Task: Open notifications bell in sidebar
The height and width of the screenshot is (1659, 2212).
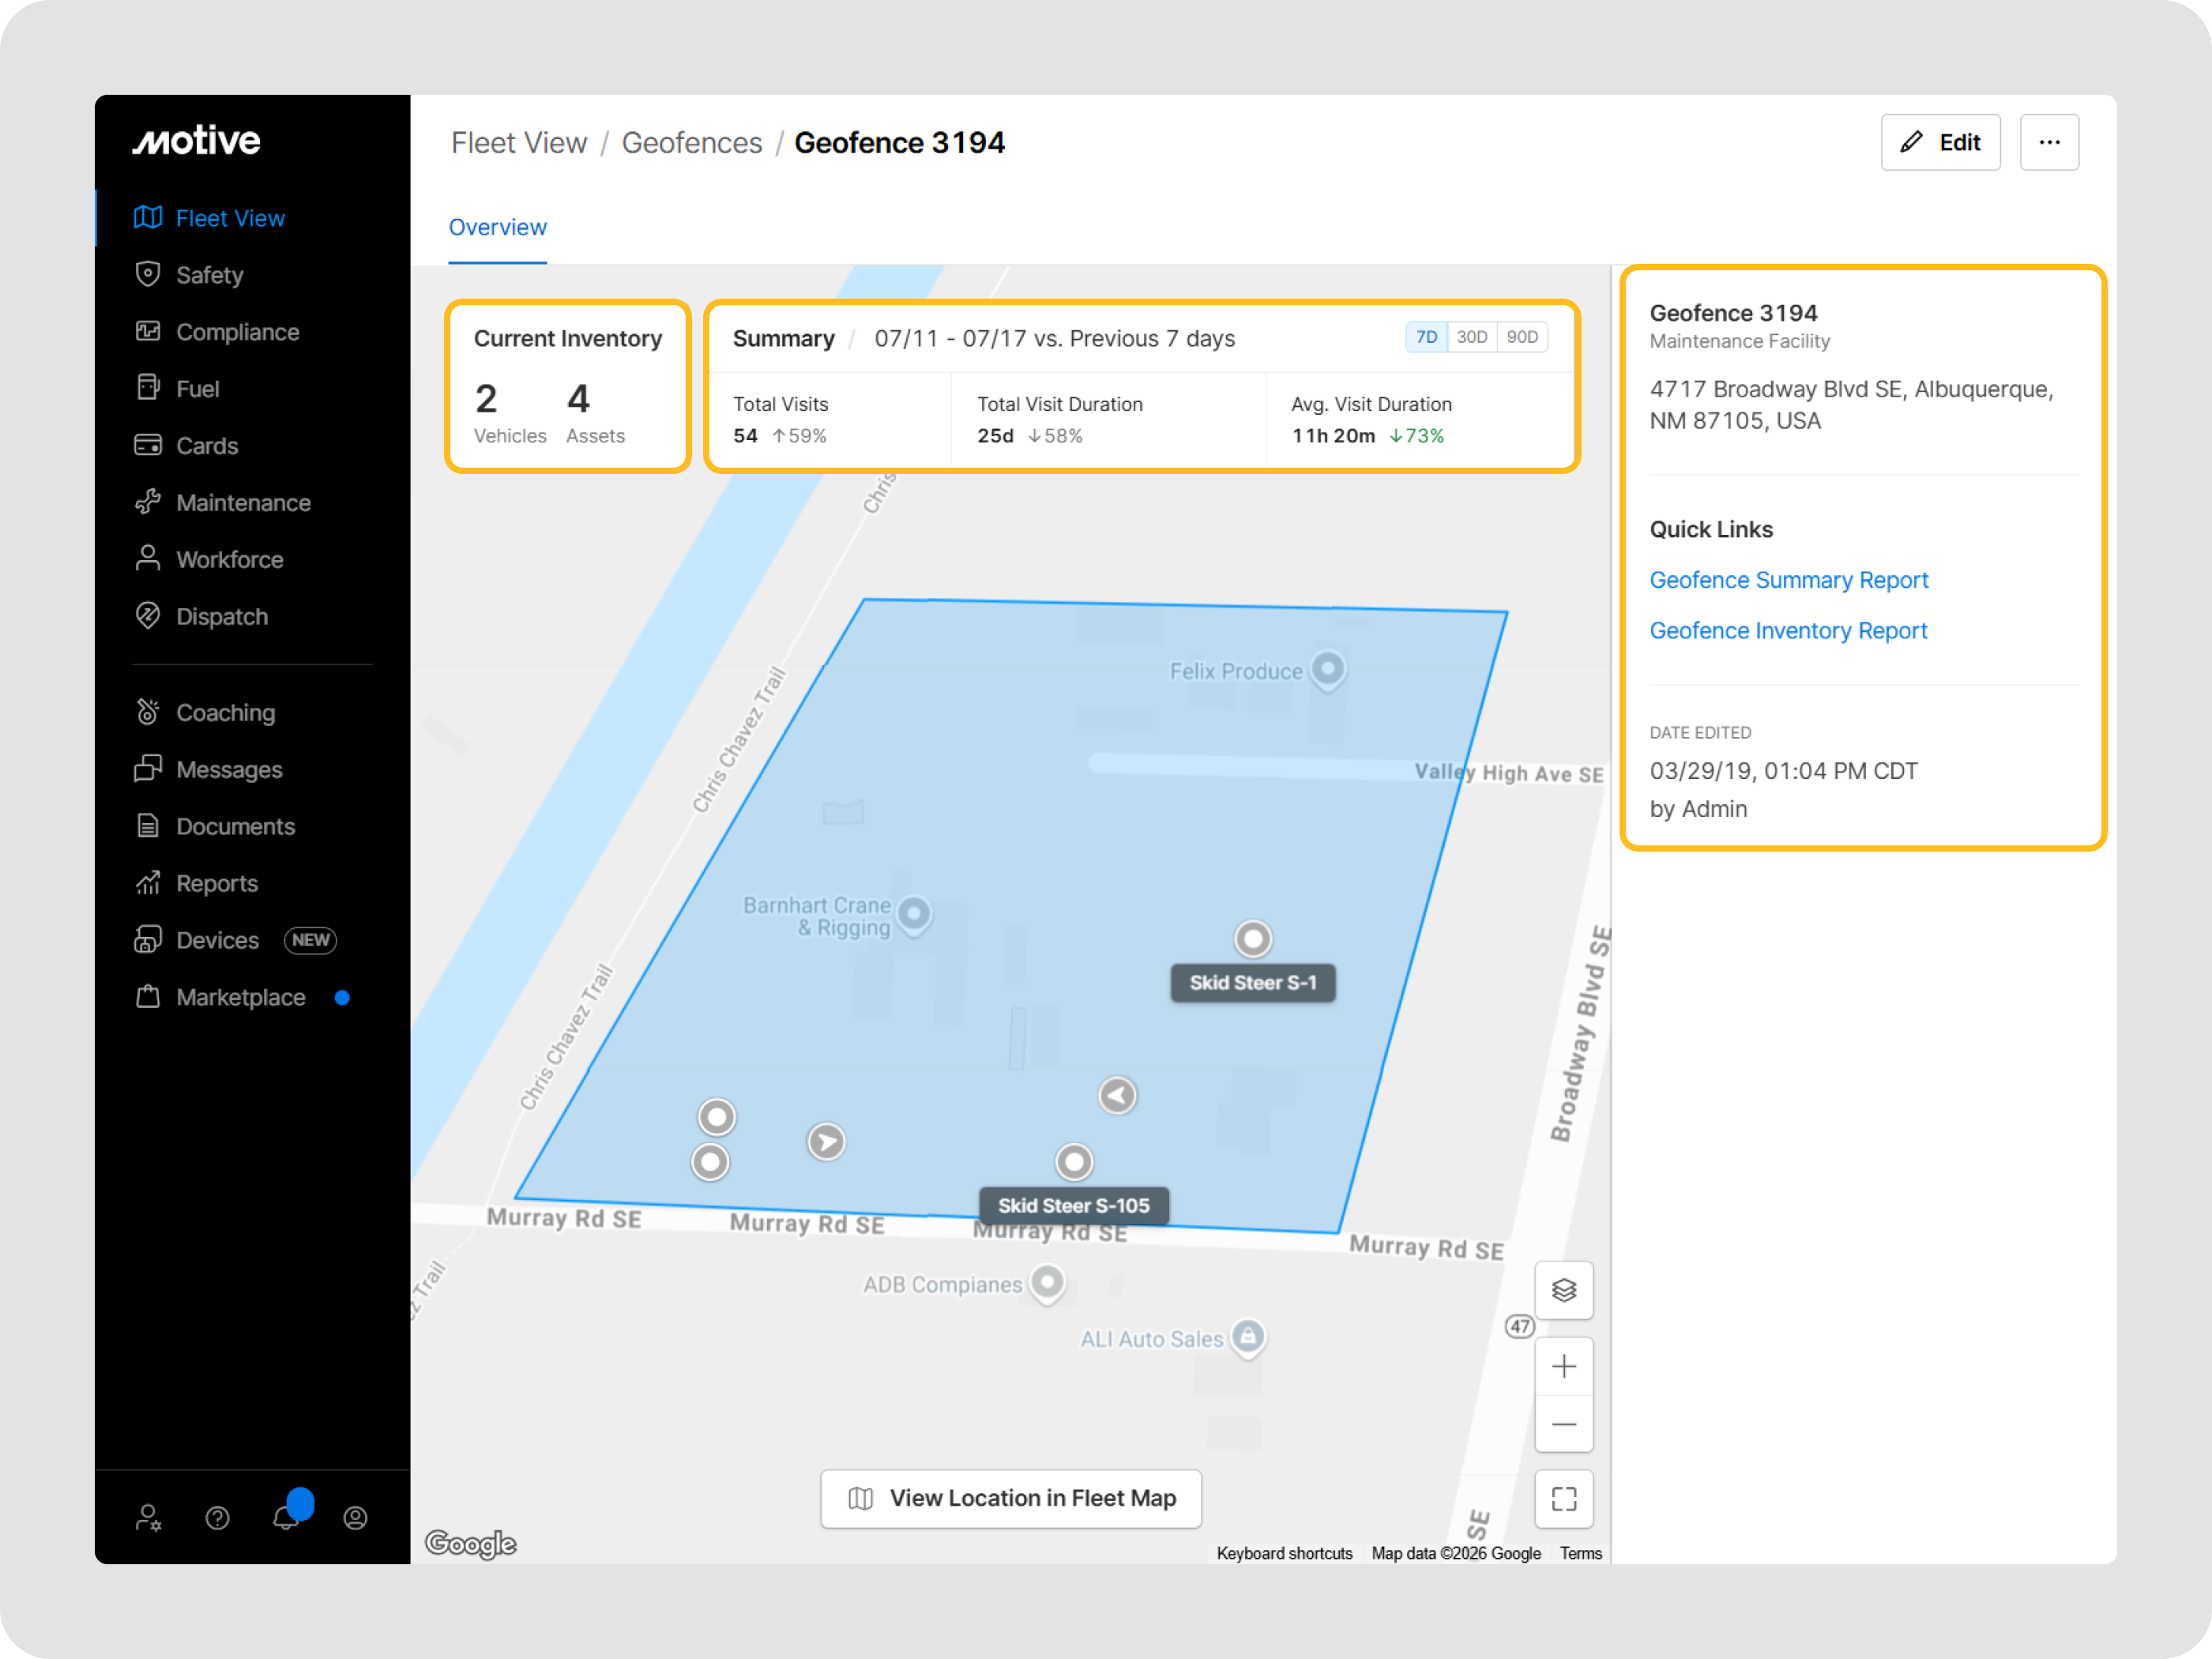Action: [286, 1517]
